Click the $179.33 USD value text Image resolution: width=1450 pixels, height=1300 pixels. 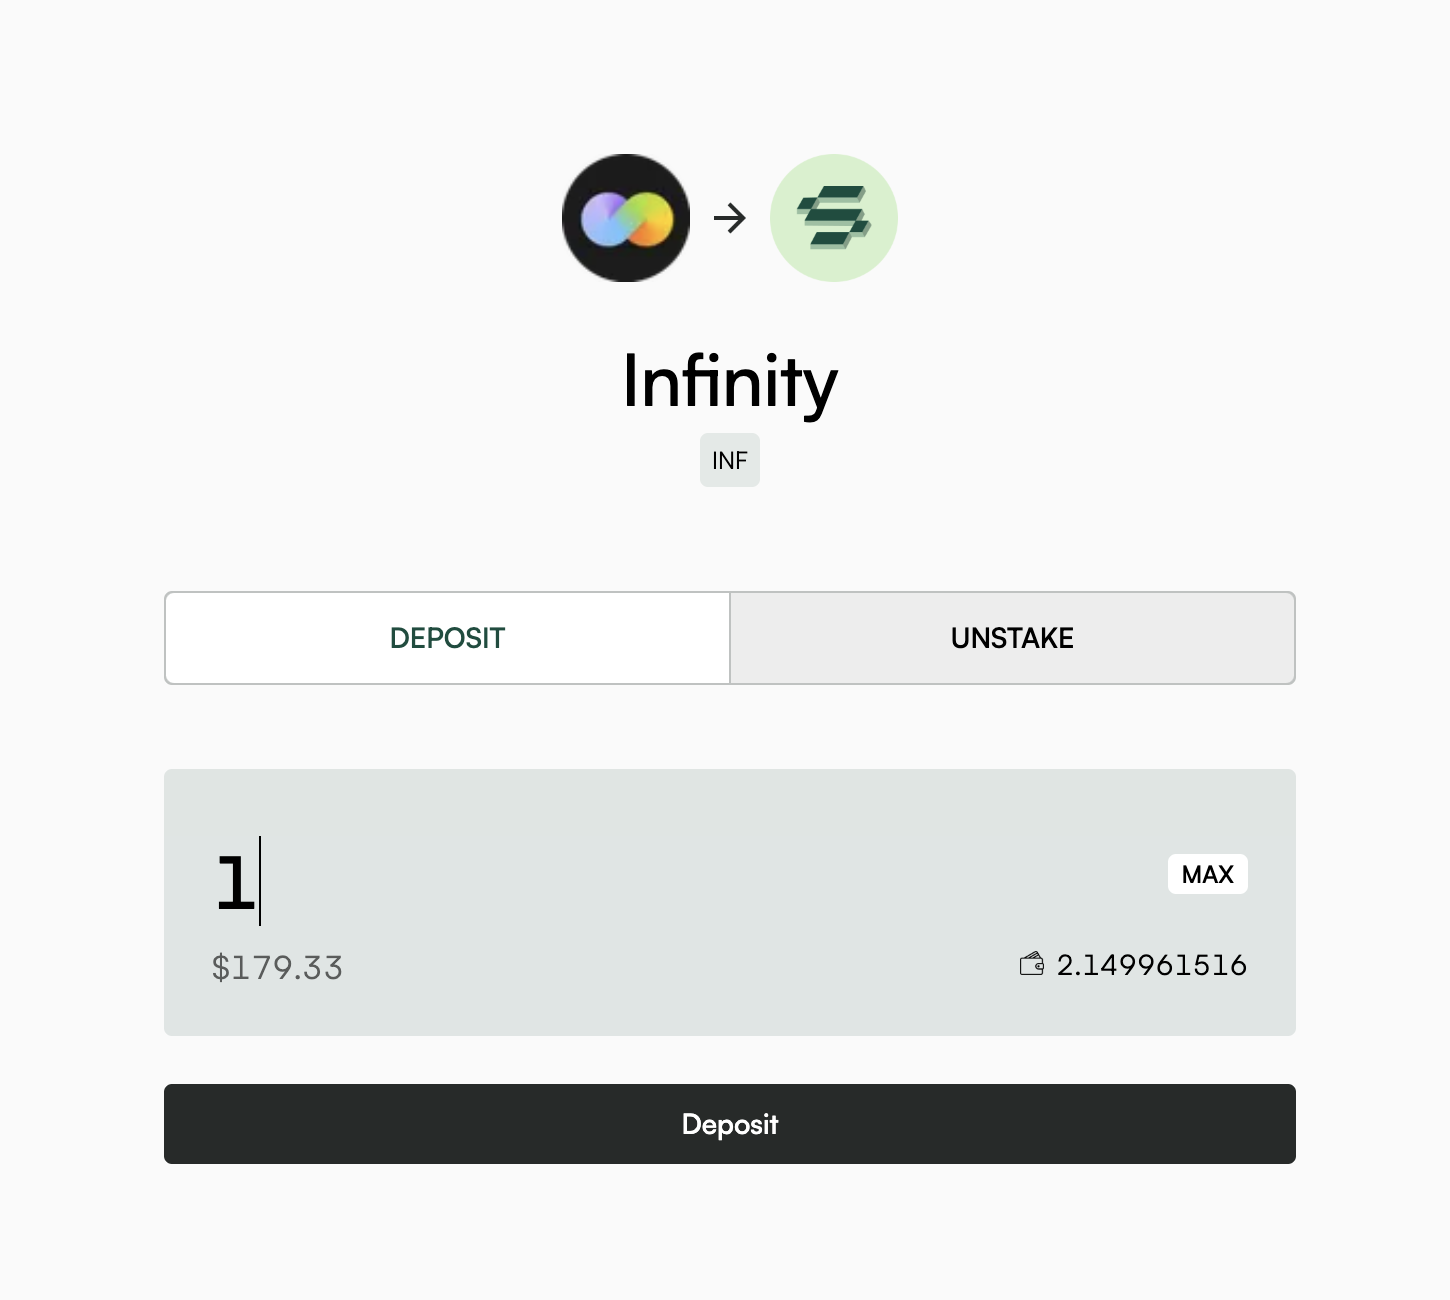point(277,968)
